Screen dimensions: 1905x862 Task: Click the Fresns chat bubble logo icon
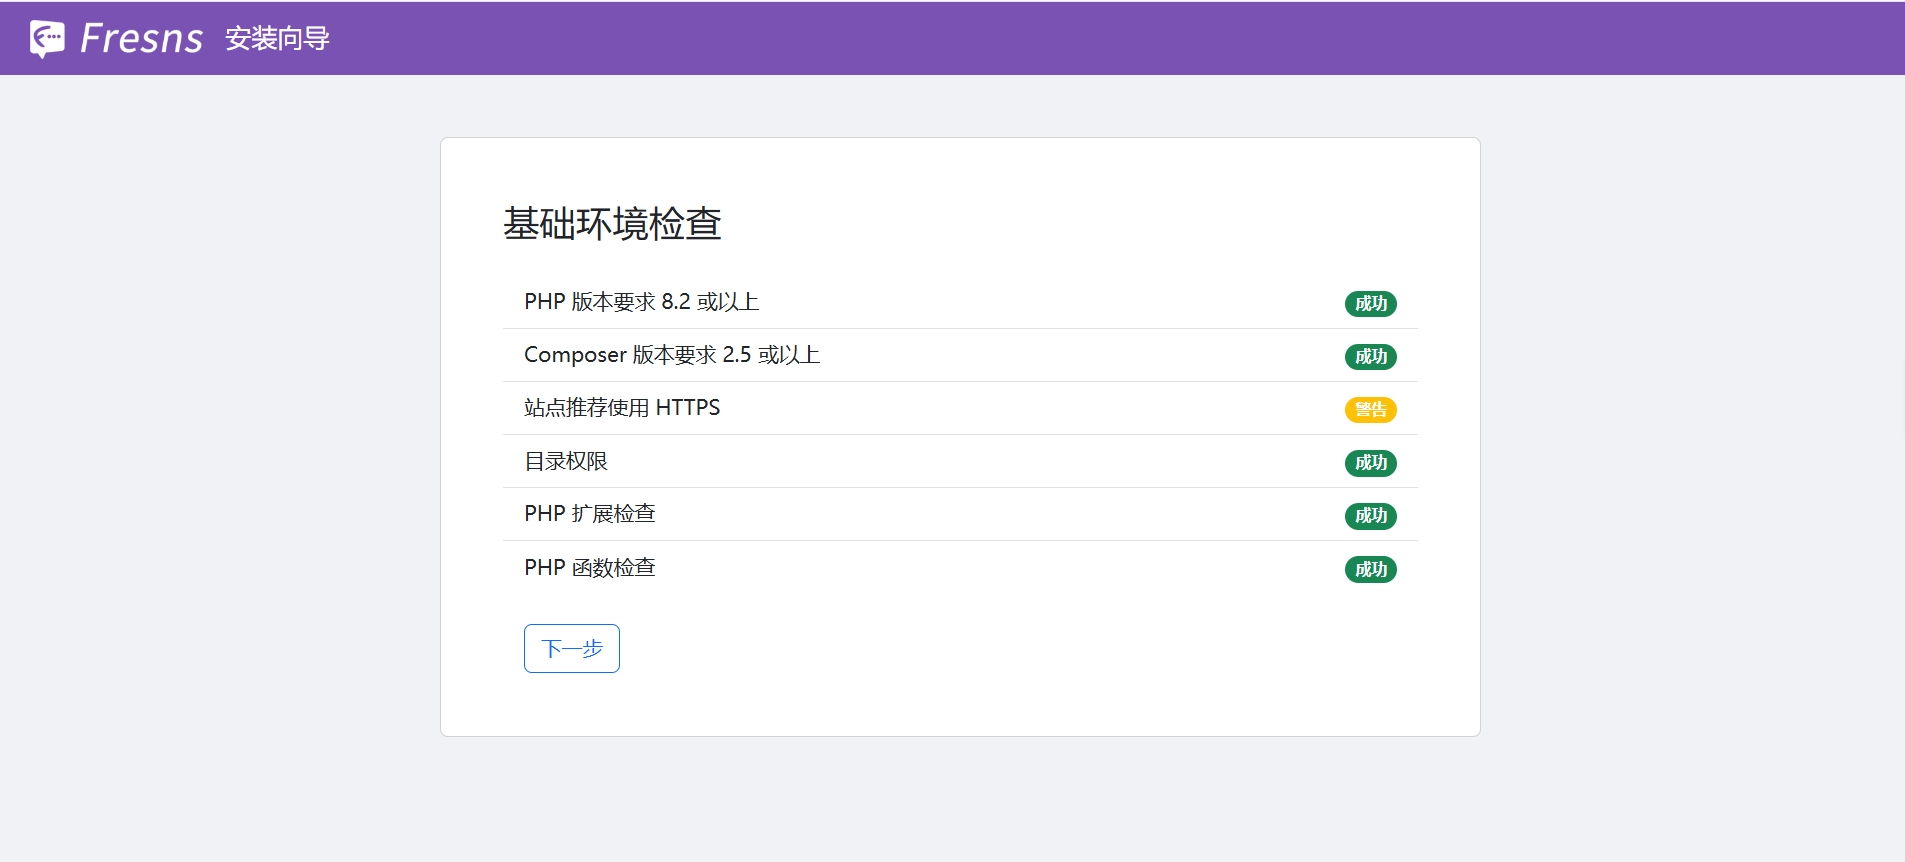pos(47,38)
